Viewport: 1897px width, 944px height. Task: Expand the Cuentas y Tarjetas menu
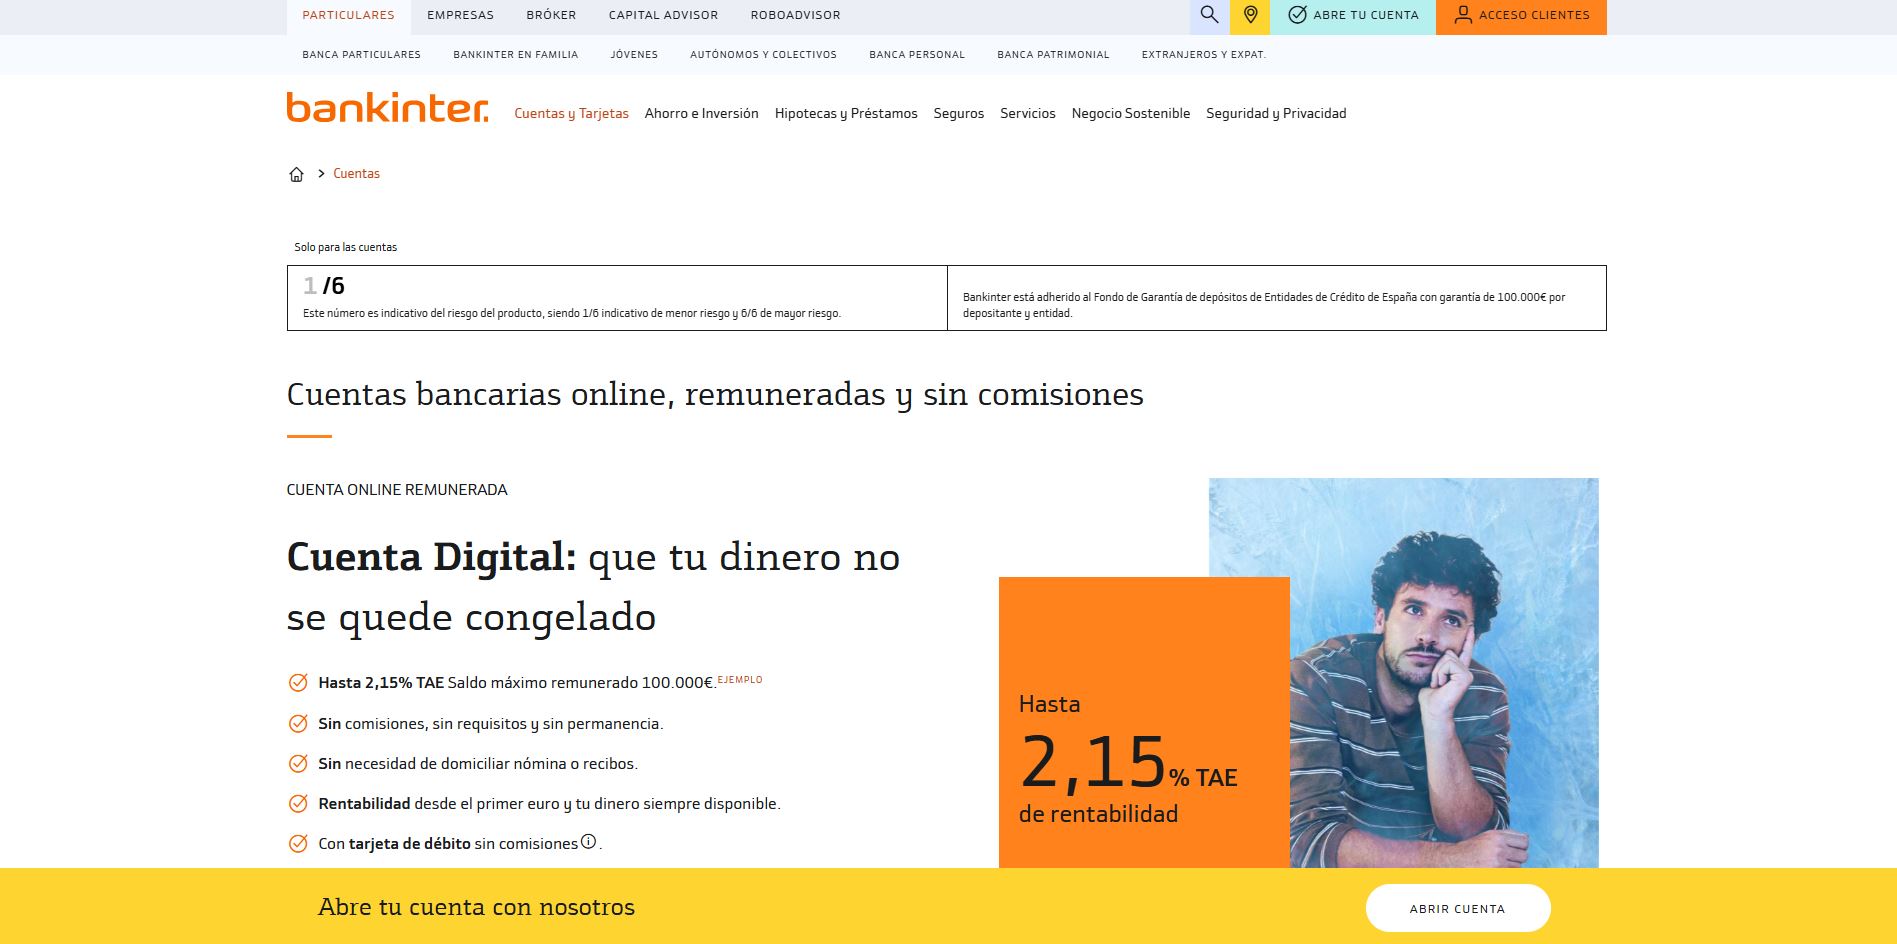click(x=571, y=114)
